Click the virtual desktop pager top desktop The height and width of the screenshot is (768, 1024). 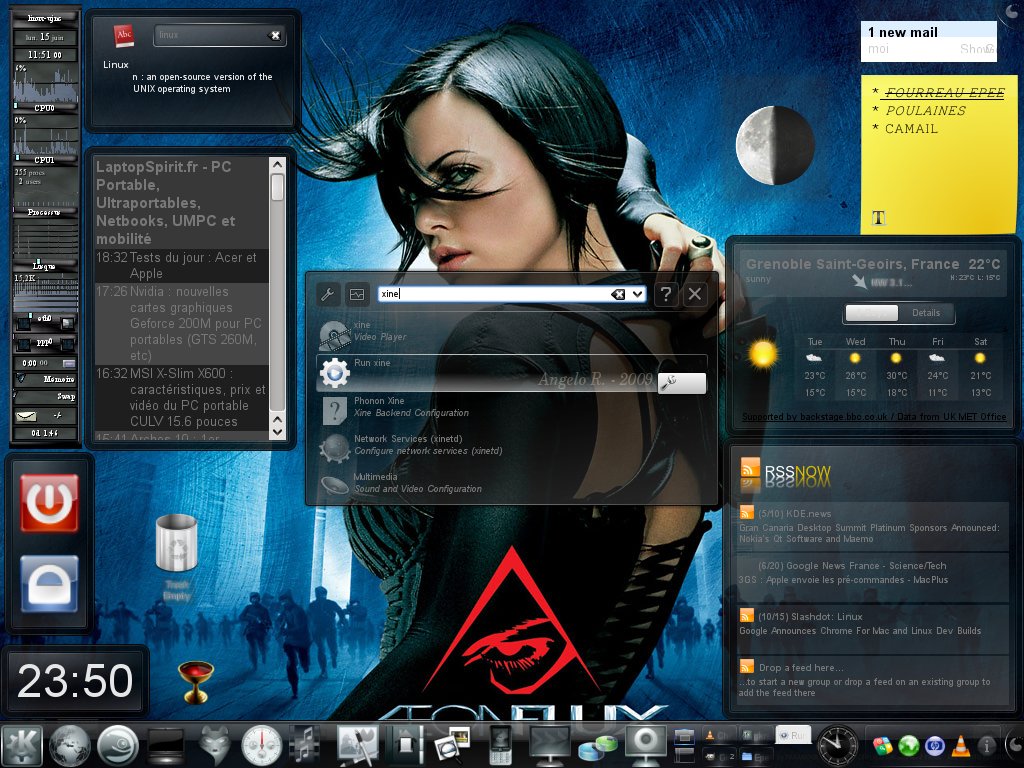(684, 737)
